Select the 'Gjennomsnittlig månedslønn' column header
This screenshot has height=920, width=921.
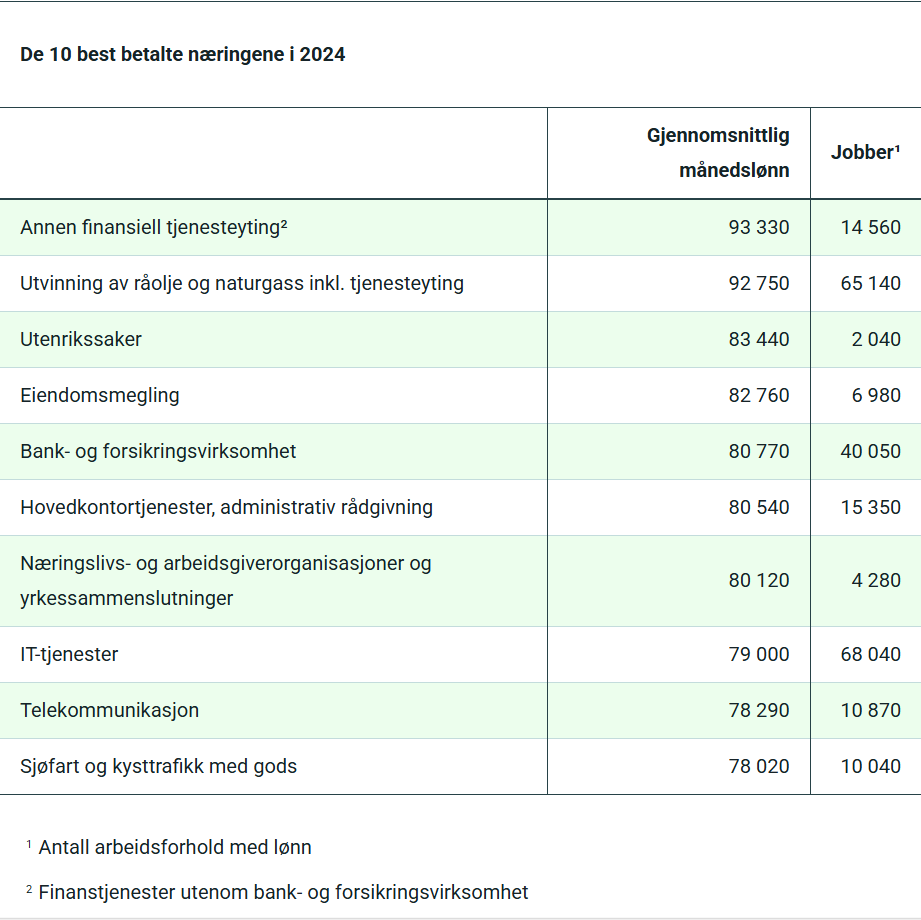click(718, 152)
